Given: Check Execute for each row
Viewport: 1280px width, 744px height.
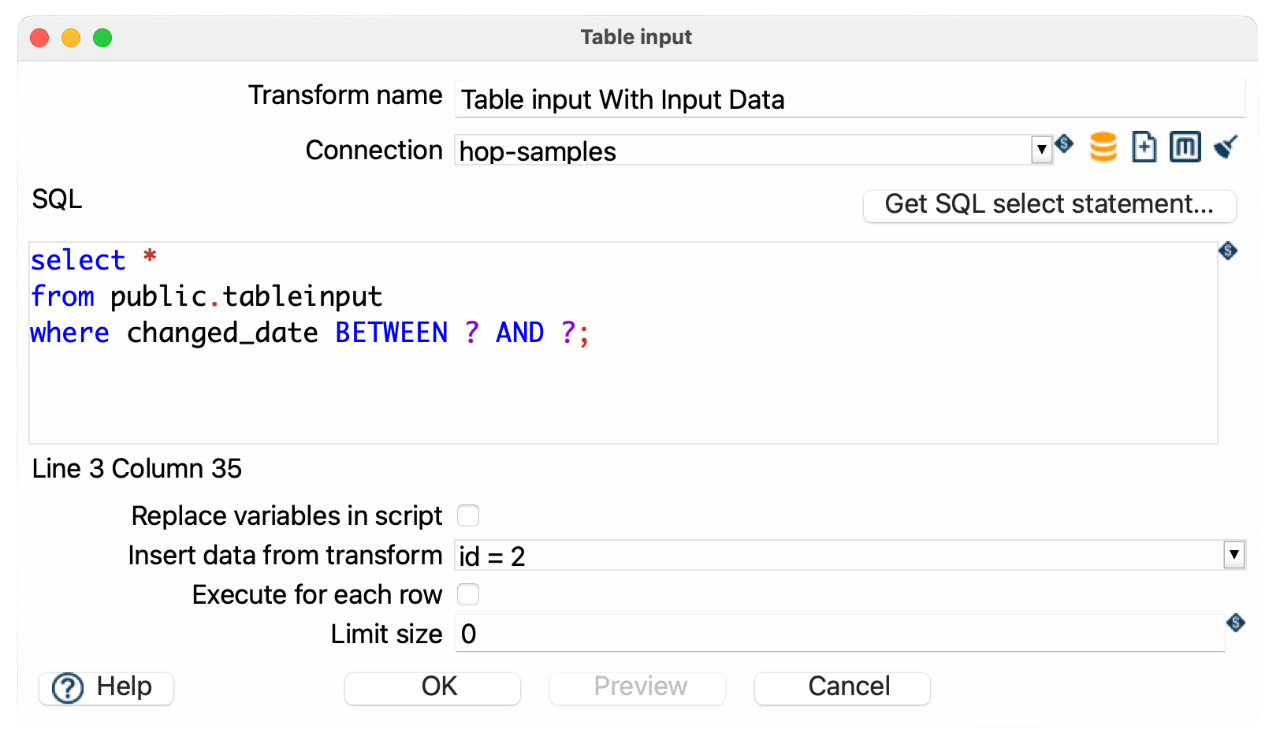Looking at the screenshot, I should tap(468, 594).
